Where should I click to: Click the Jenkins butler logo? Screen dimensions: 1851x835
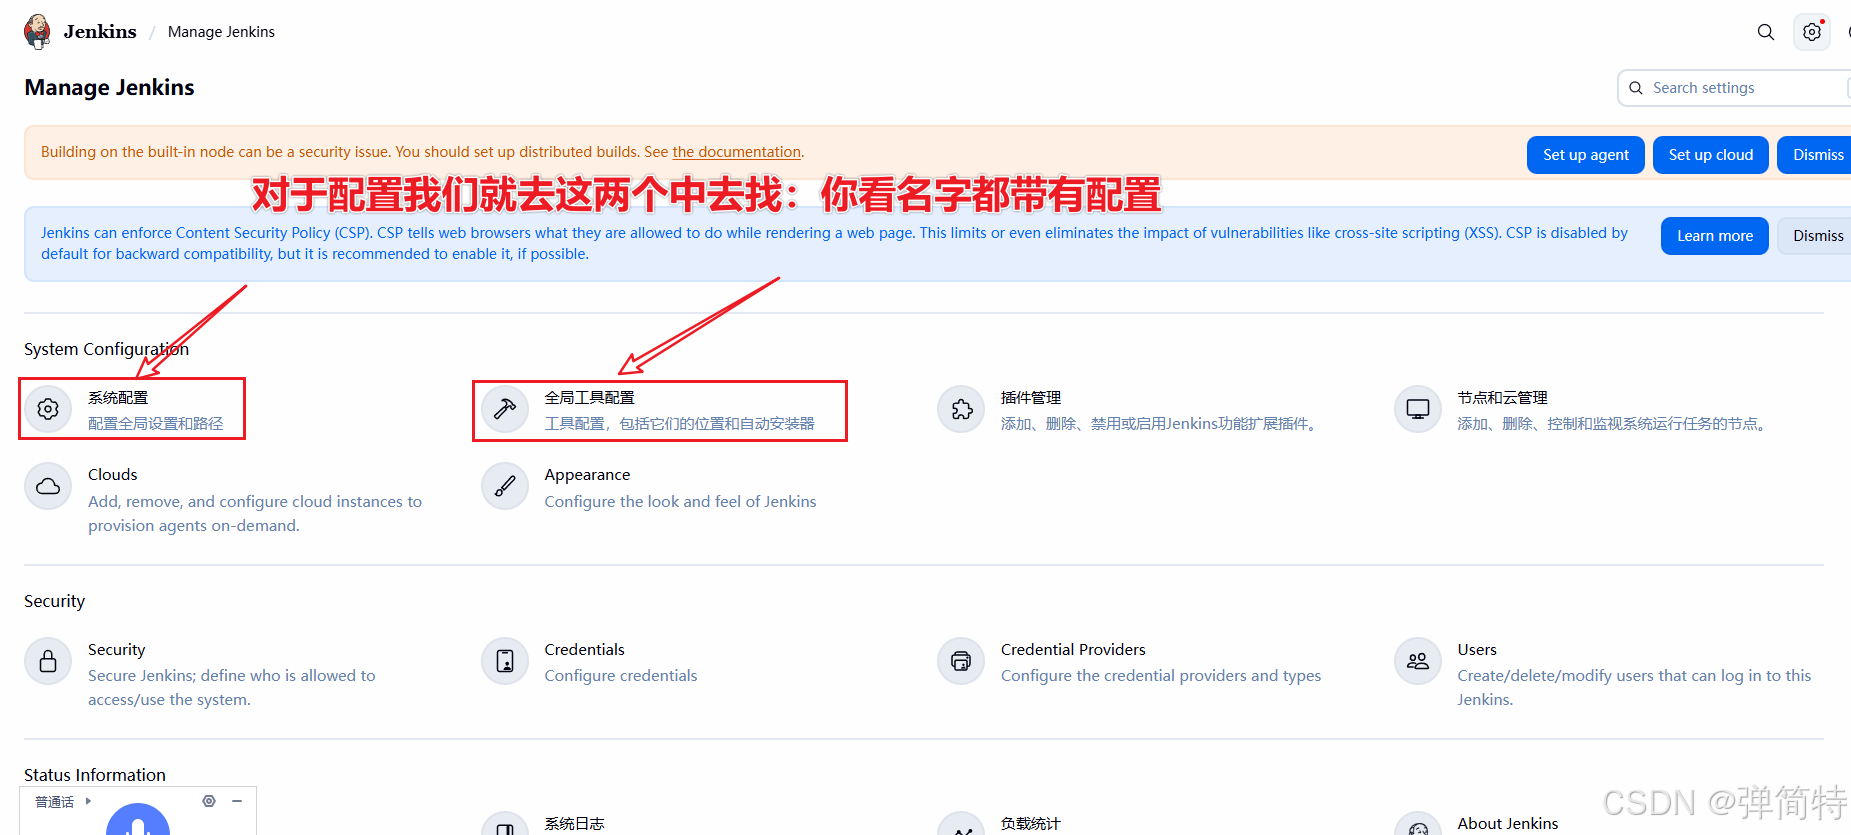coord(37,31)
